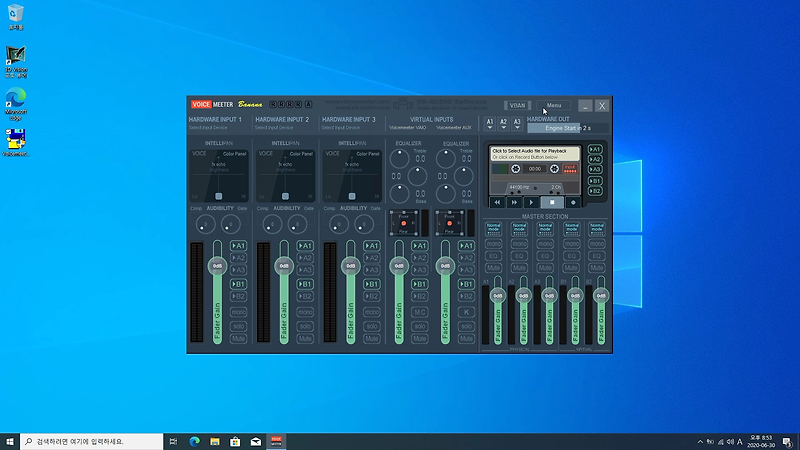Click the VAIO equalizer treble knob
Image resolution: width=800 pixels, height=450 pixels.
click(399, 159)
